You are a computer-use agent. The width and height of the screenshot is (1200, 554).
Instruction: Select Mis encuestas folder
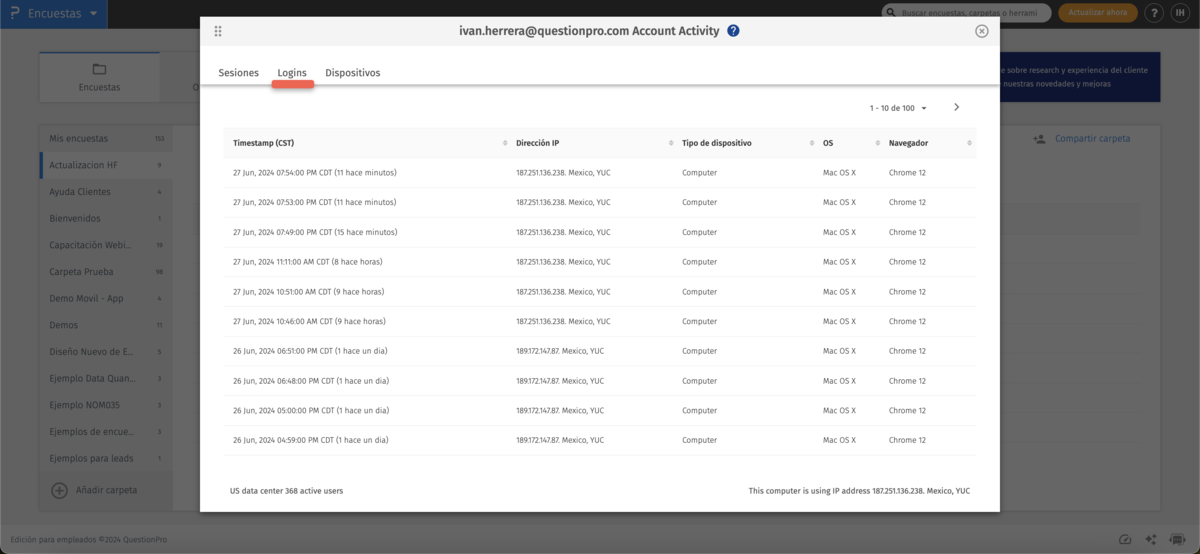[106, 138]
